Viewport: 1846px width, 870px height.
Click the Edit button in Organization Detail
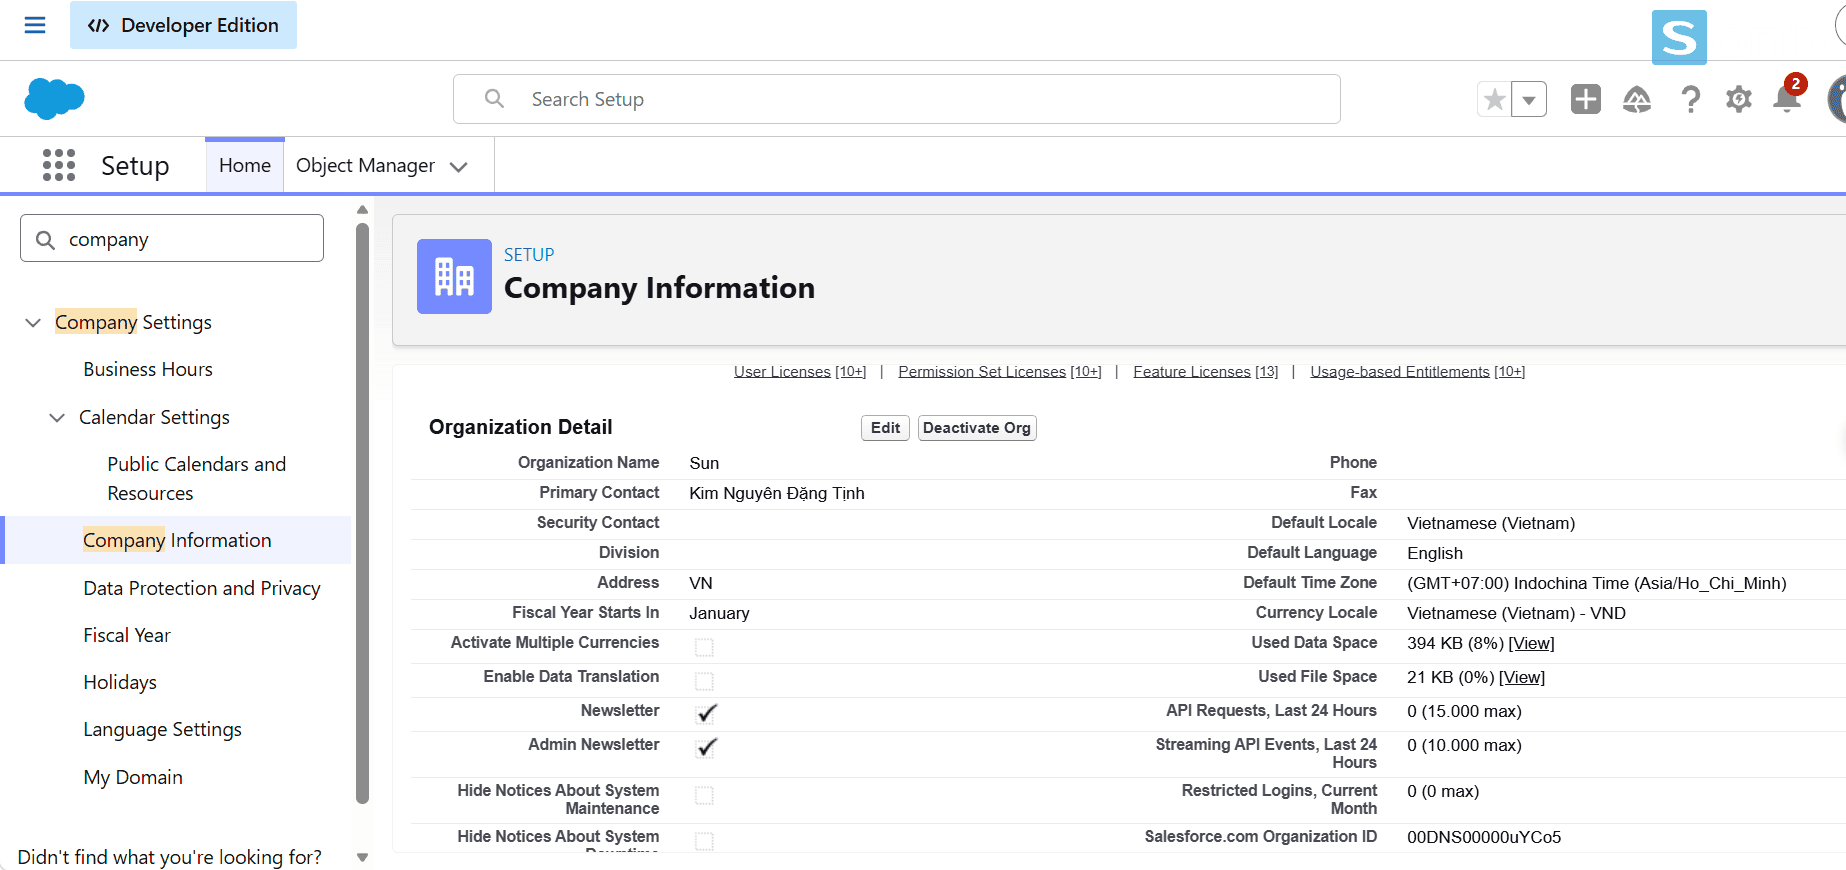885,428
